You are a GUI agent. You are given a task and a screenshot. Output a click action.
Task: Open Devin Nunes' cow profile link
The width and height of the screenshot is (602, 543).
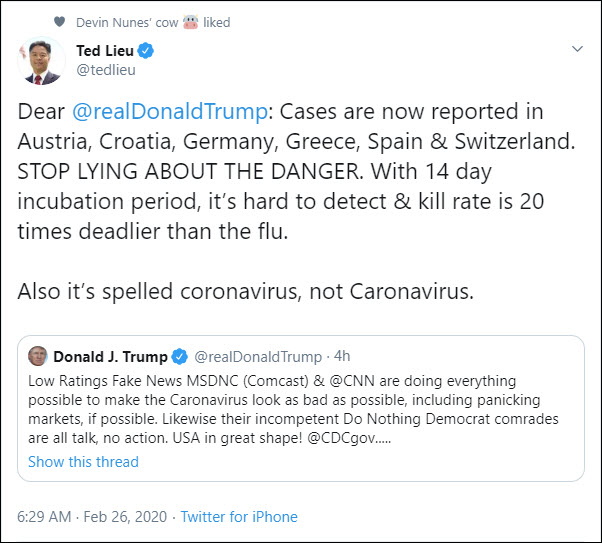[x=125, y=21]
